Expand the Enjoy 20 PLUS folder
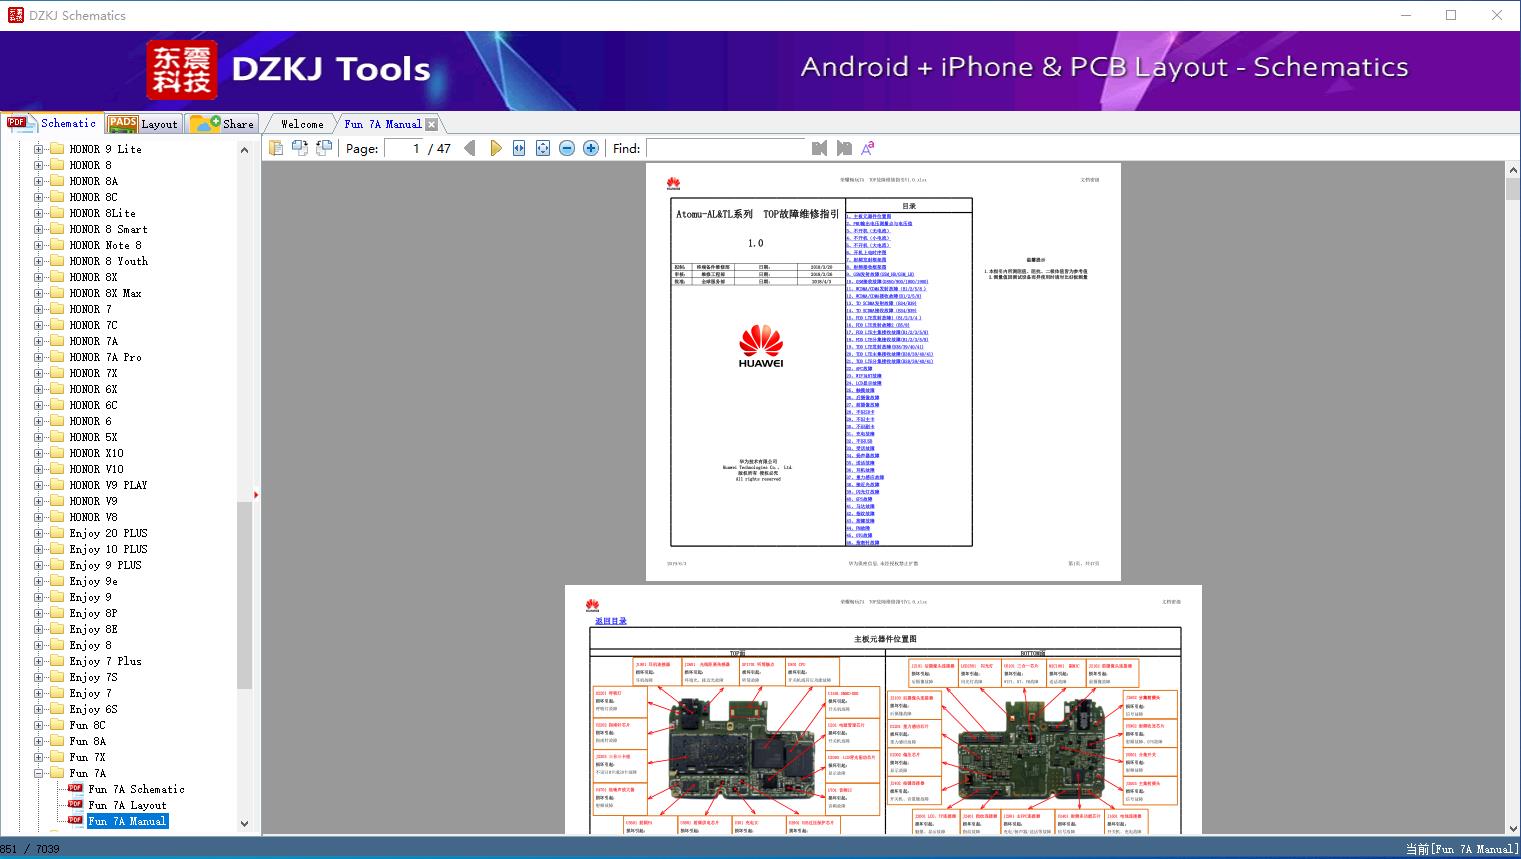 click(x=39, y=533)
